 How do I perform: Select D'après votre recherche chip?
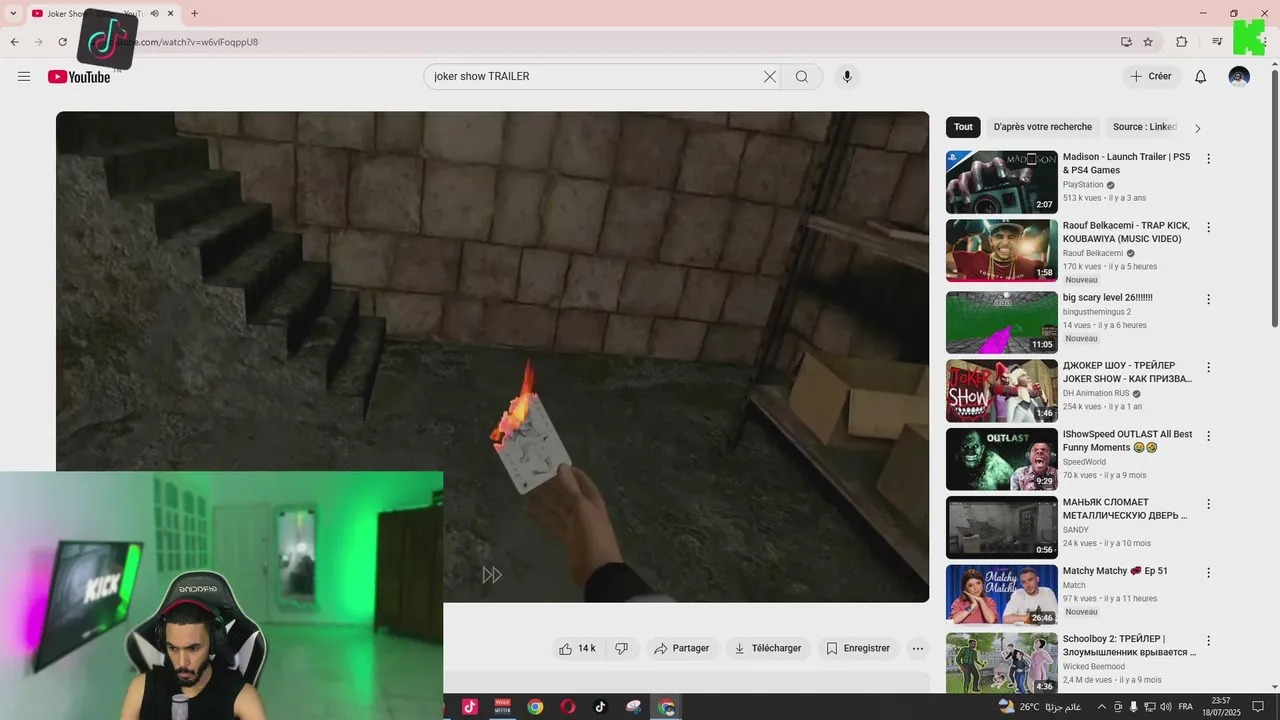click(1043, 127)
